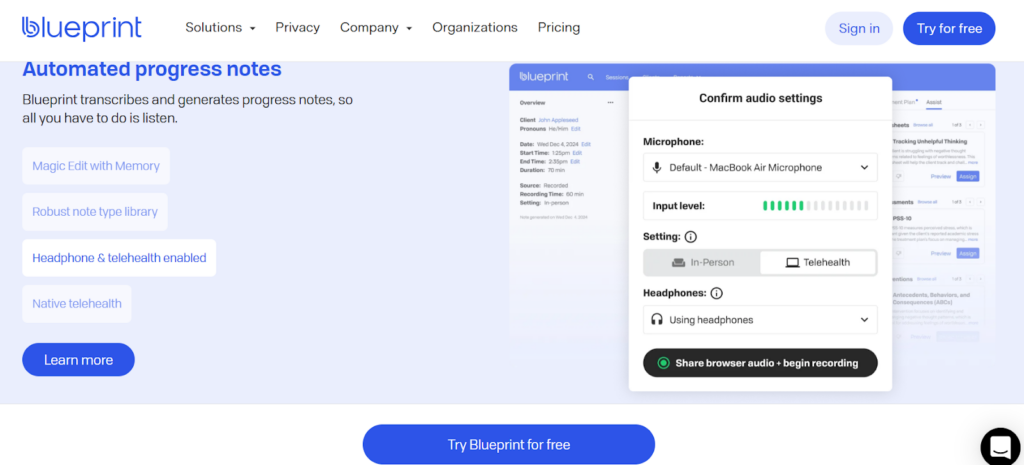The width and height of the screenshot is (1024, 465).
Task: Click the Blueprint logo in the header
Action: (x=82, y=28)
